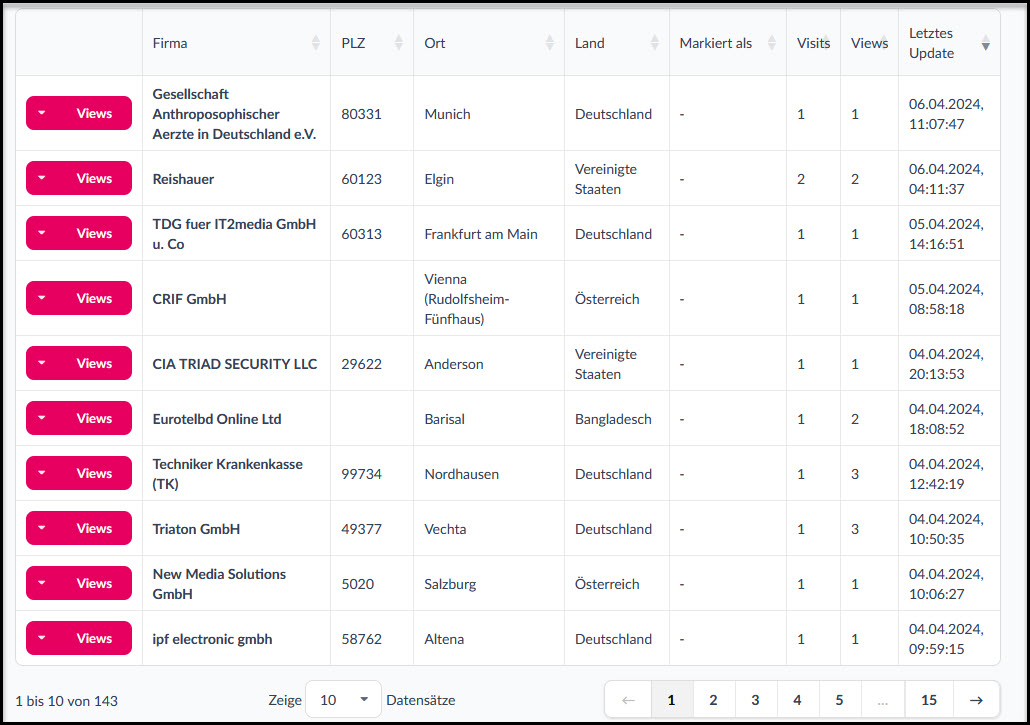This screenshot has height=725, width=1030.
Task: Click city Munich cell
Action: [447, 114]
